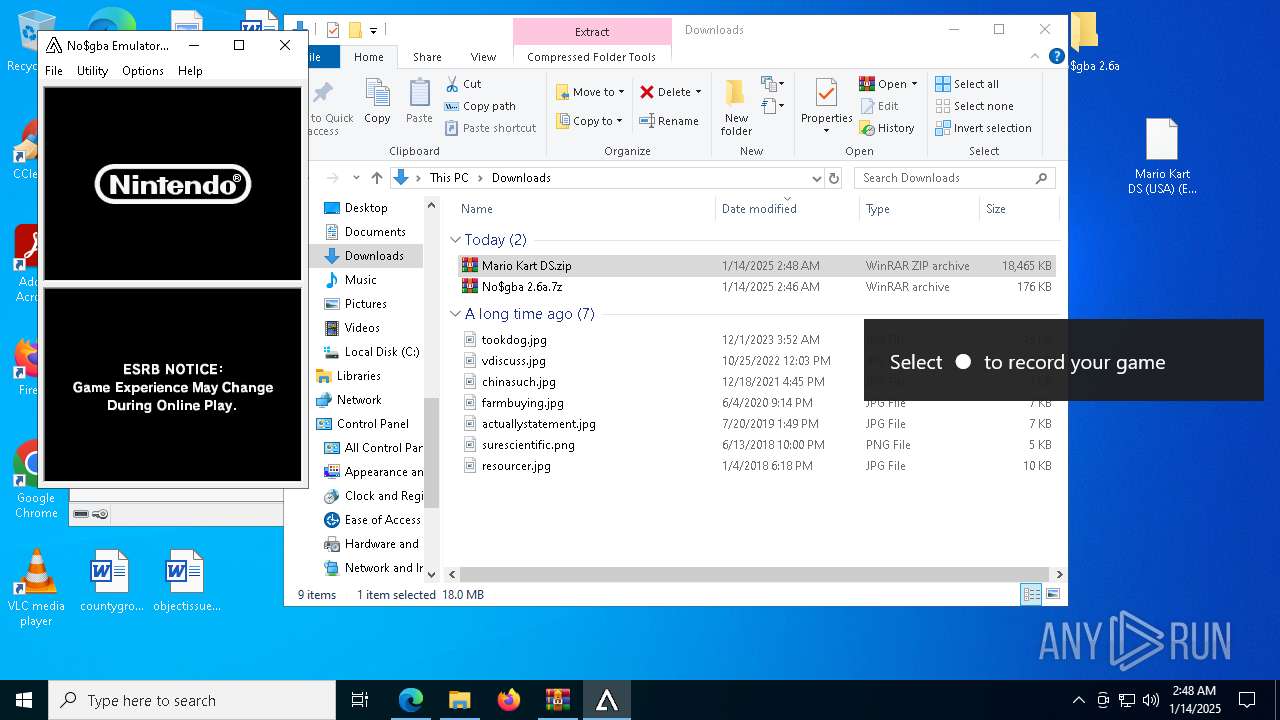
Task: Open Firefox from the taskbar
Action: (x=509, y=700)
